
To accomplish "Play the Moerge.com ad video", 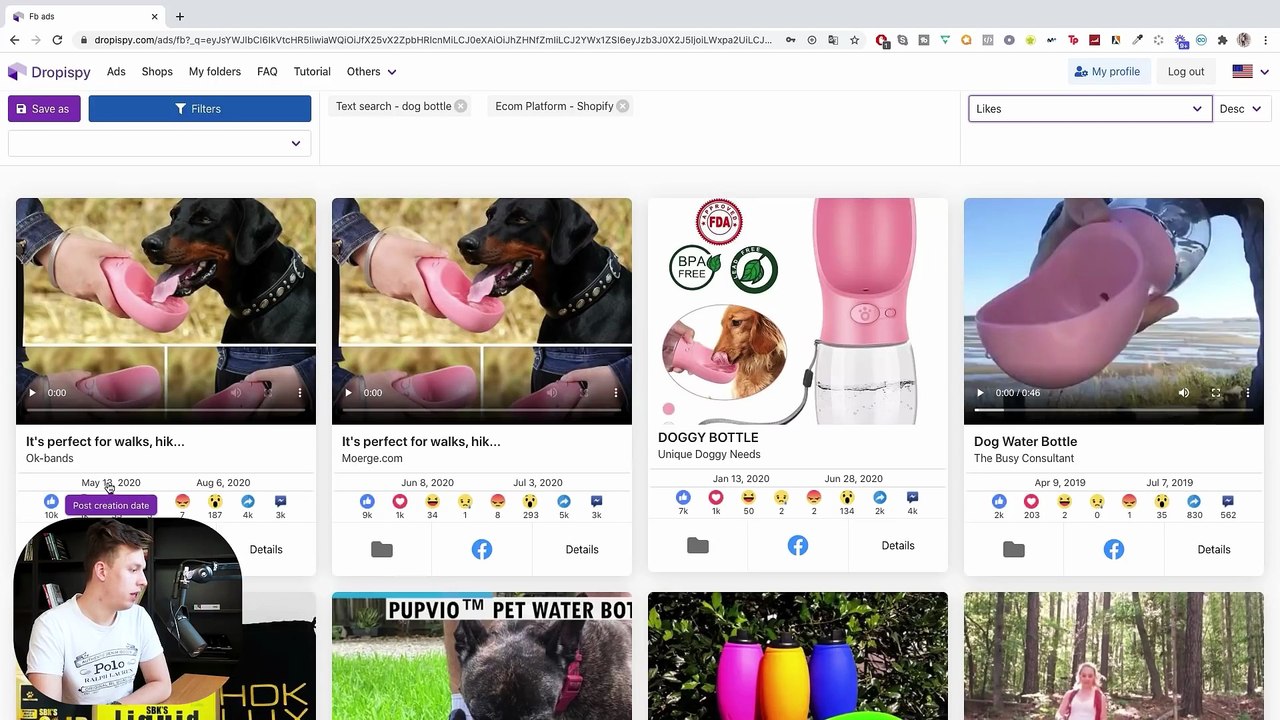I will coord(348,393).
